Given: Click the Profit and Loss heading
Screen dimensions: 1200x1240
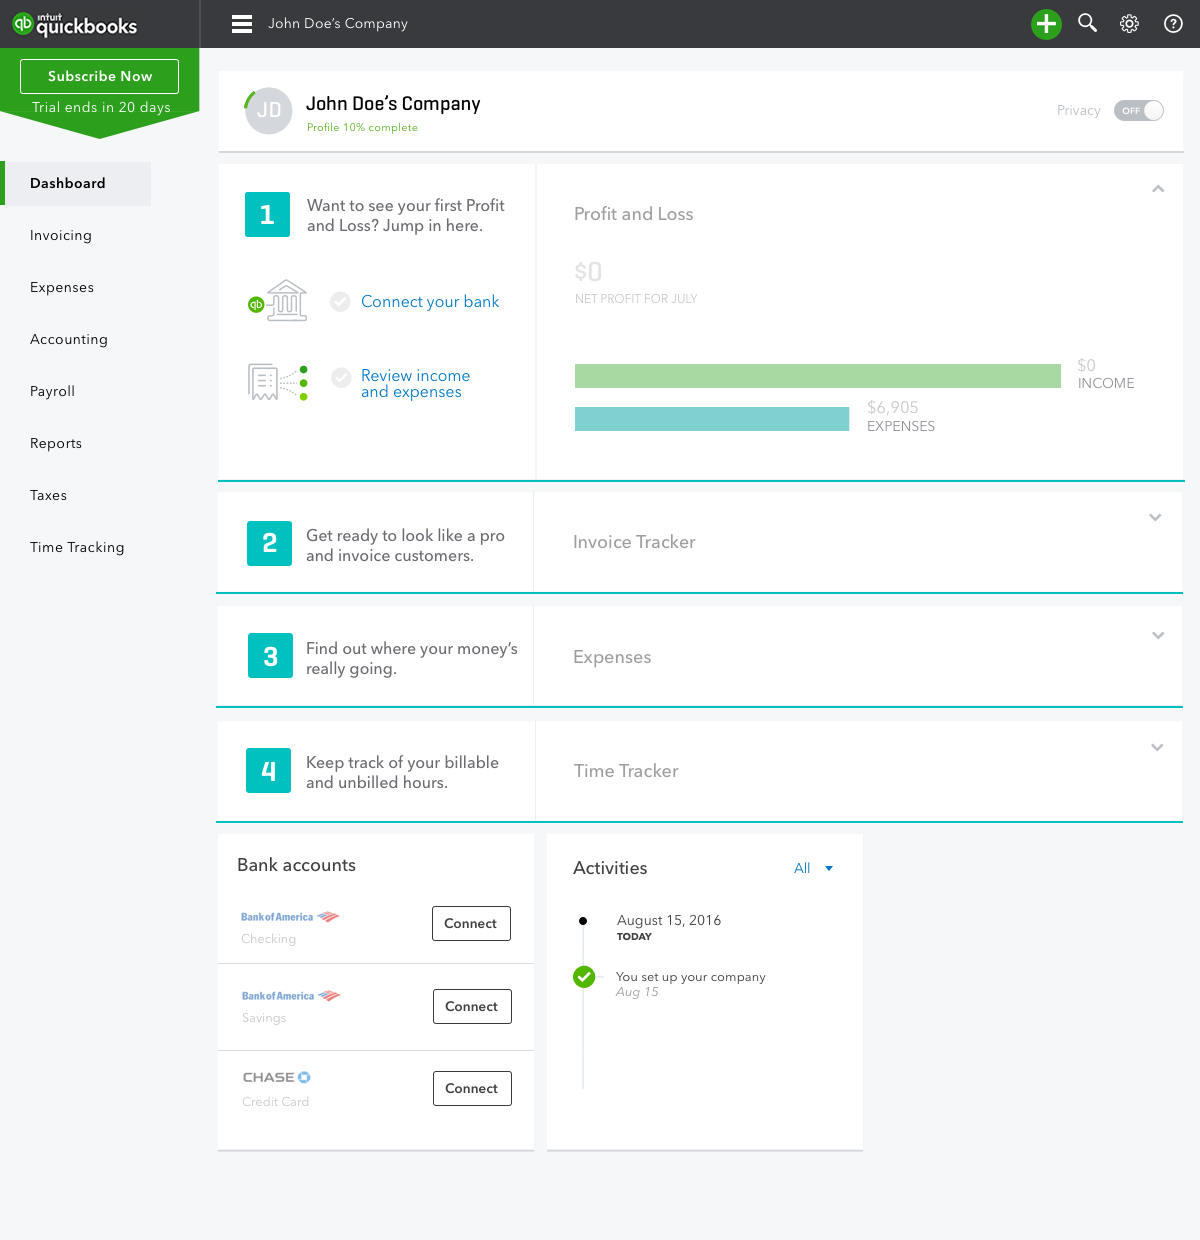Looking at the screenshot, I should tap(634, 214).
